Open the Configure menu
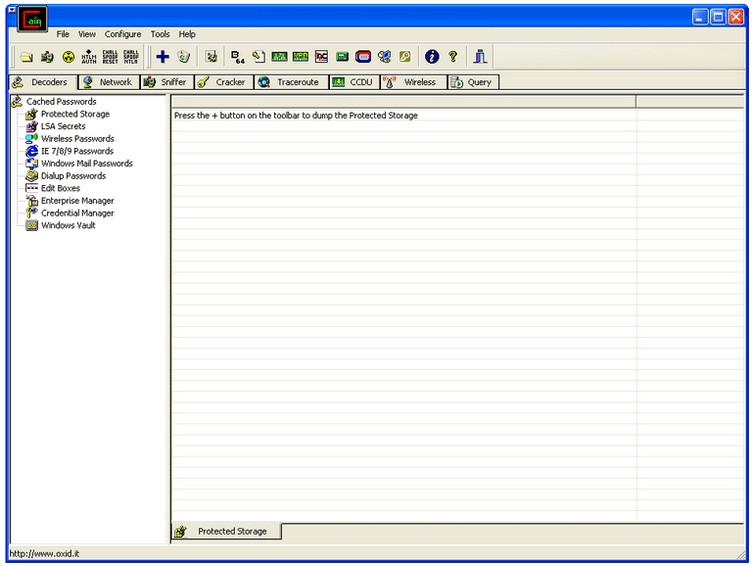The width and height of the screenshot is (752, 566). (x=123, y=34)
